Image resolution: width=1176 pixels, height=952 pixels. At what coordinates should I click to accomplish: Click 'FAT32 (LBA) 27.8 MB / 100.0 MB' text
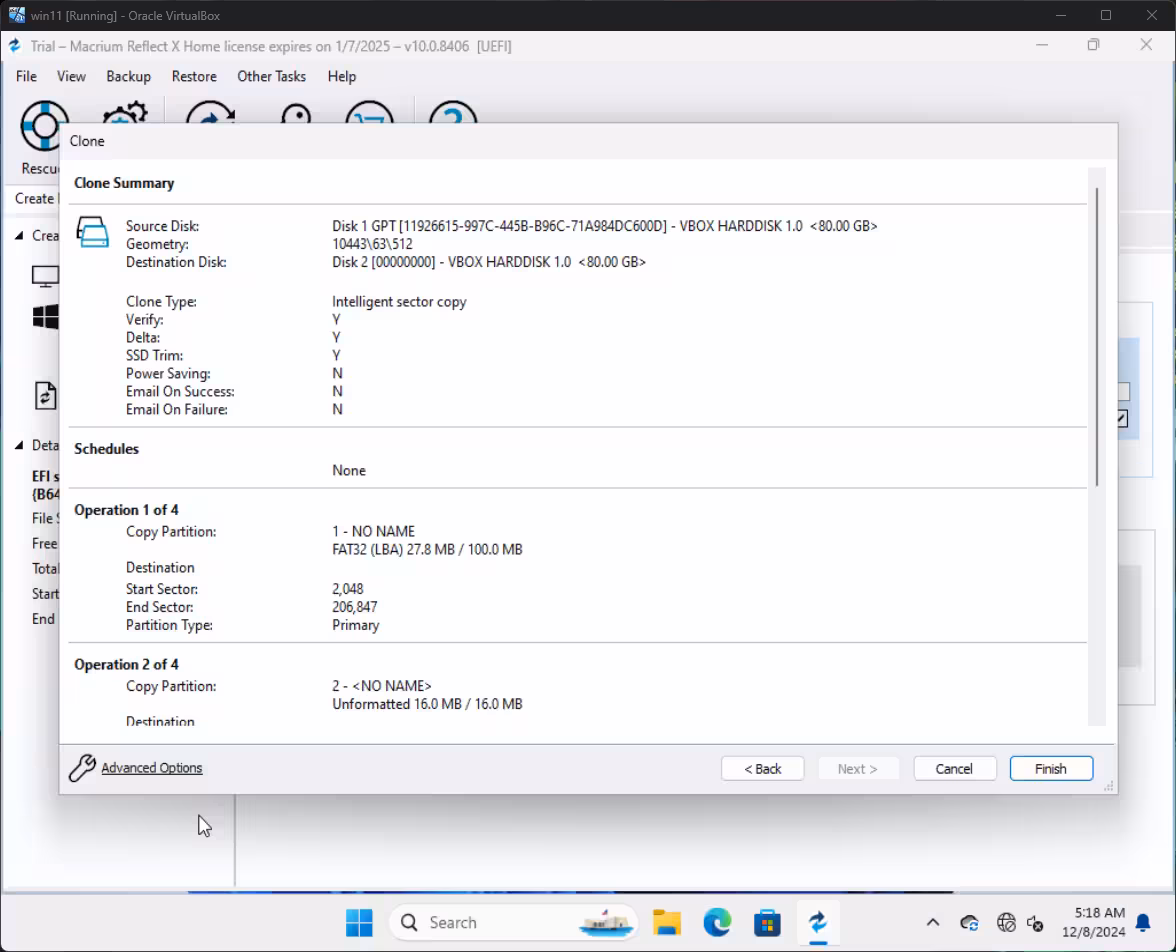coord(428,550)
